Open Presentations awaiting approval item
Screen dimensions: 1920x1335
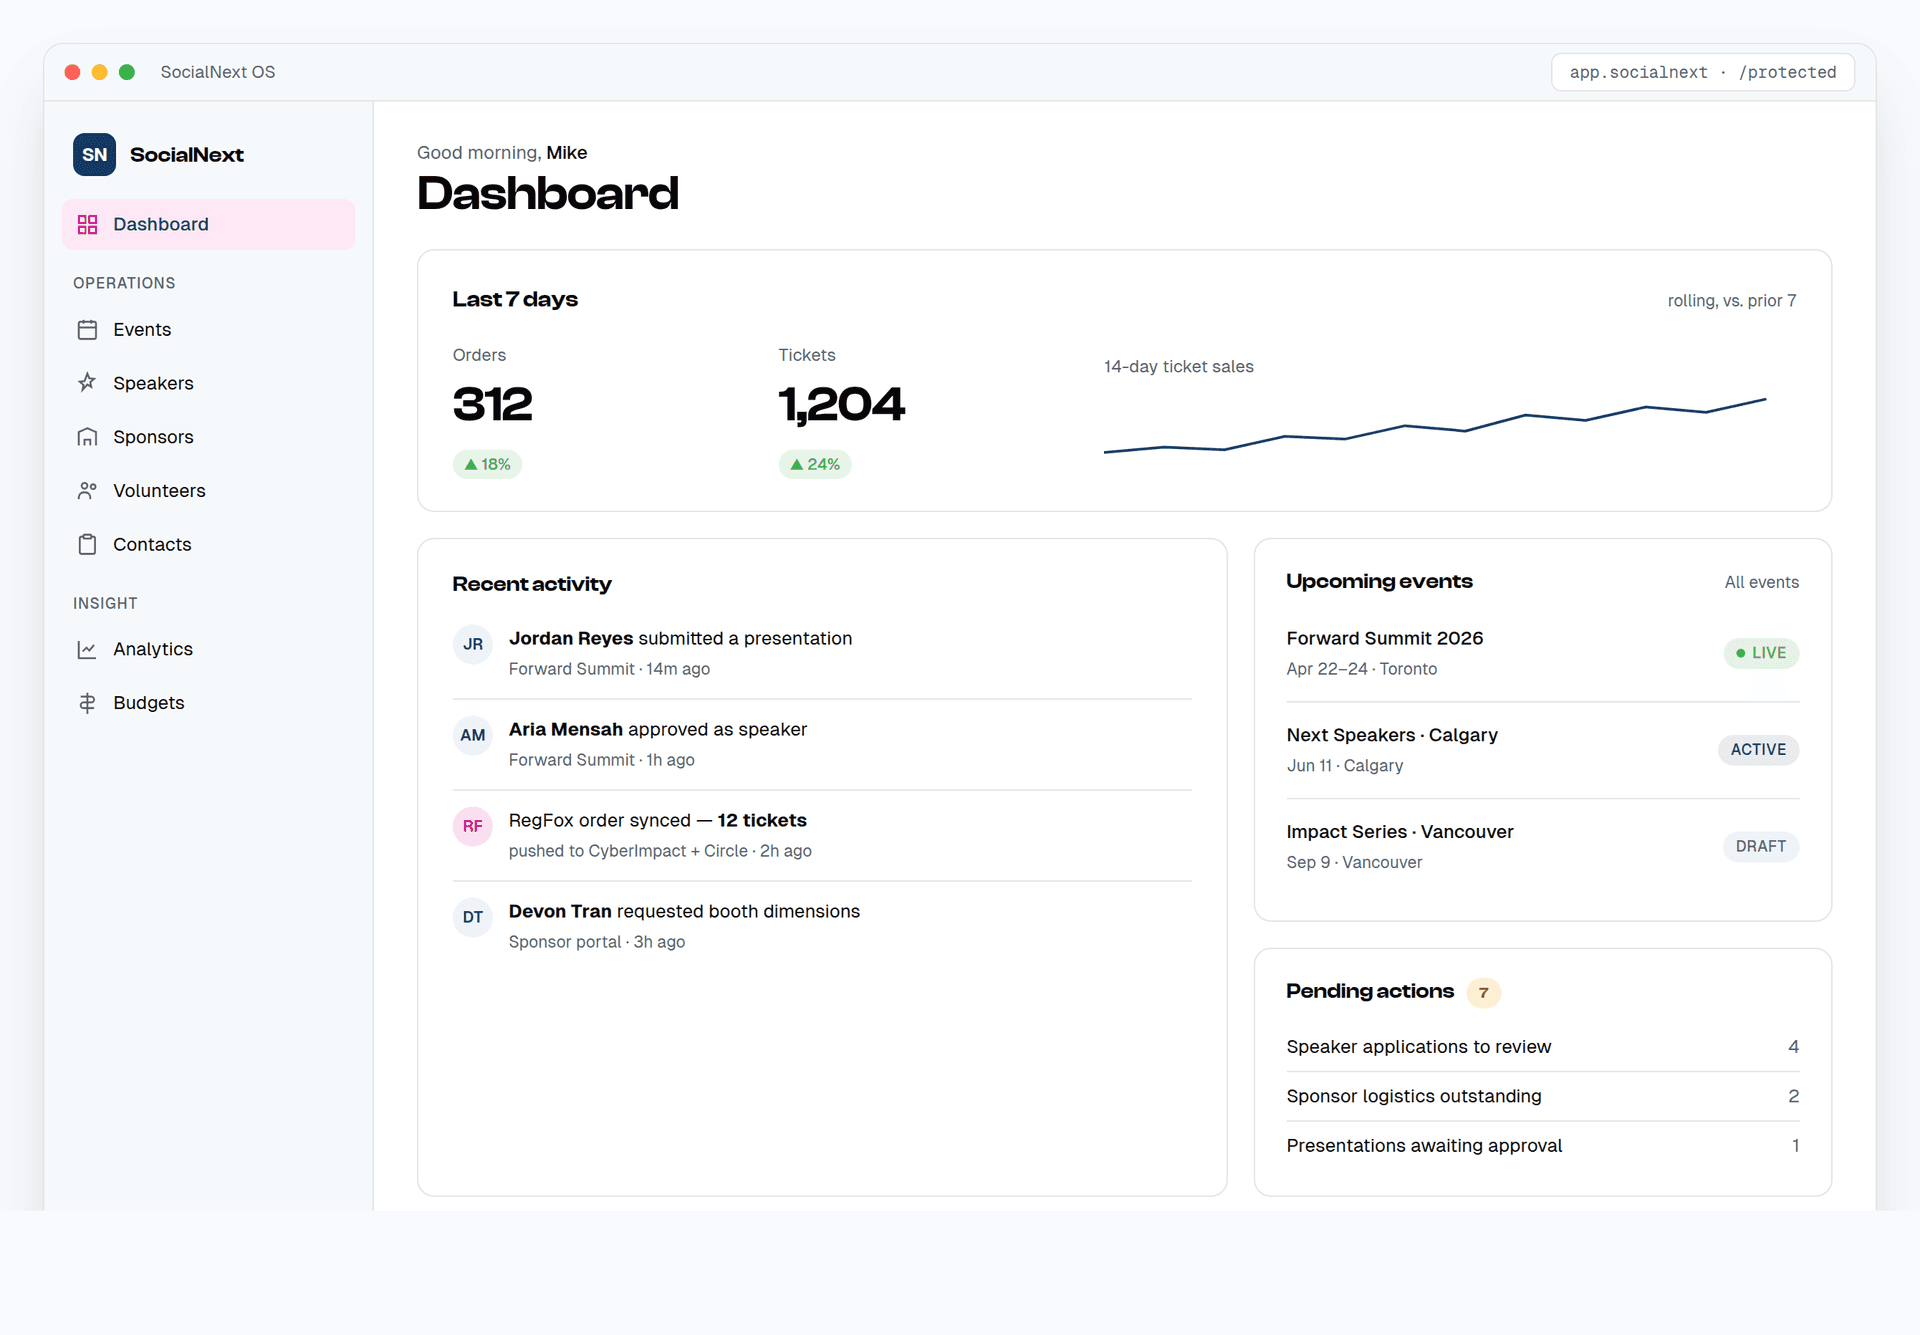coord(1542,1146)
